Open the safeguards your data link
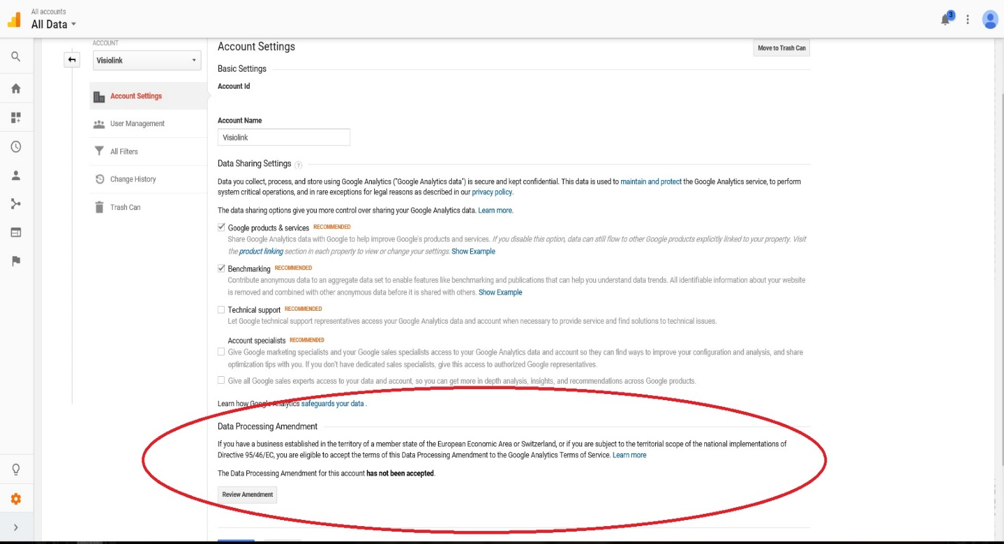 (332, 404)
